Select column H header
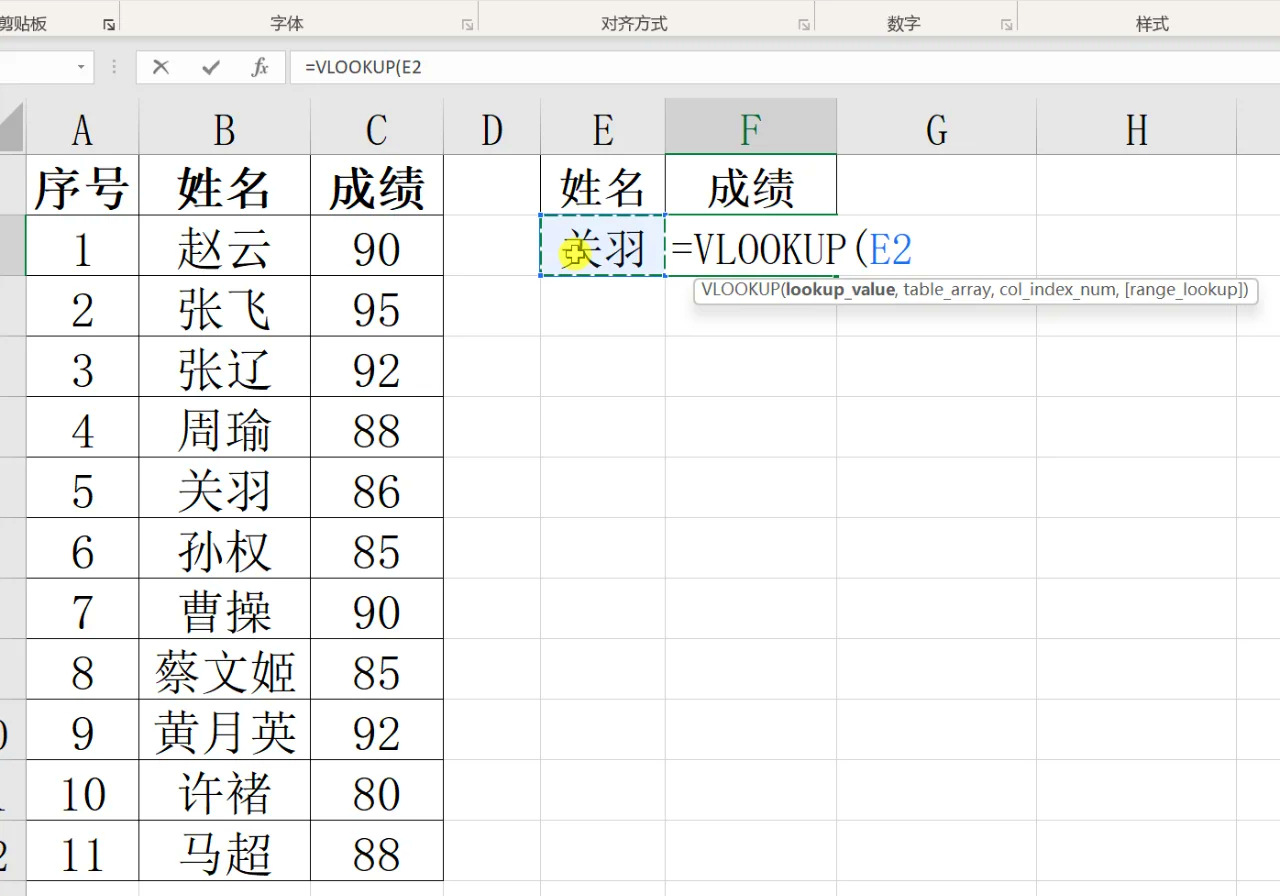Viewport: 1280px width, 896px height. pyautogui.click(x=1137, y=128)
